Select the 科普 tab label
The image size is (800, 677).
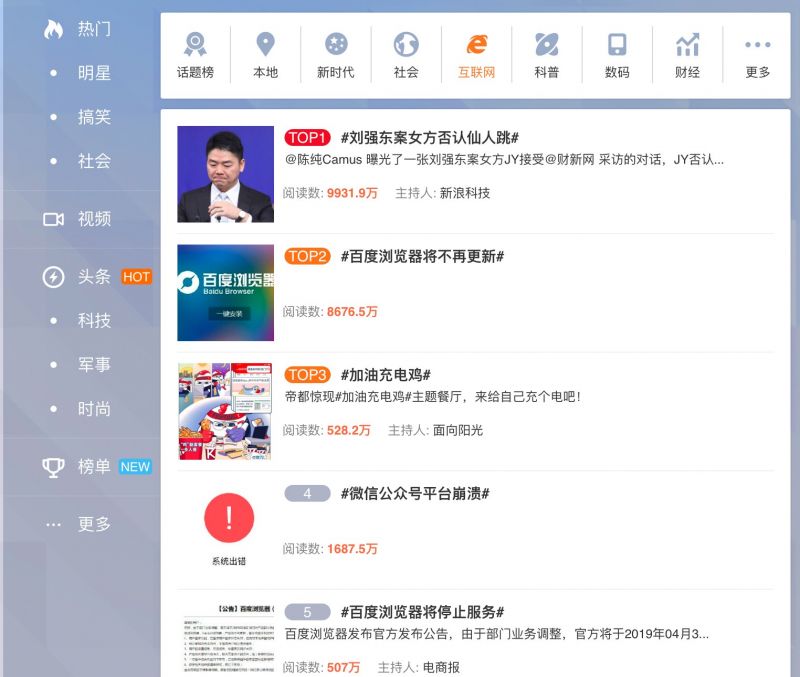tap(546, 72)
